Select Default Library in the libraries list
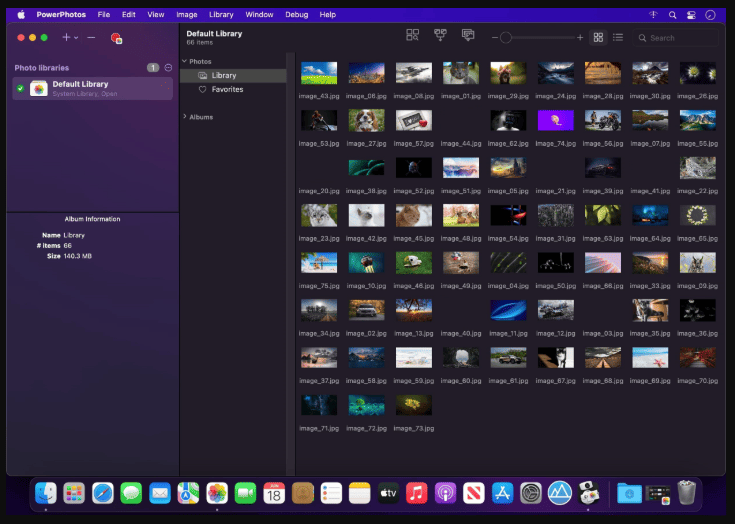The height and width of the screenshot is (524, 735). tap(92, 88)
